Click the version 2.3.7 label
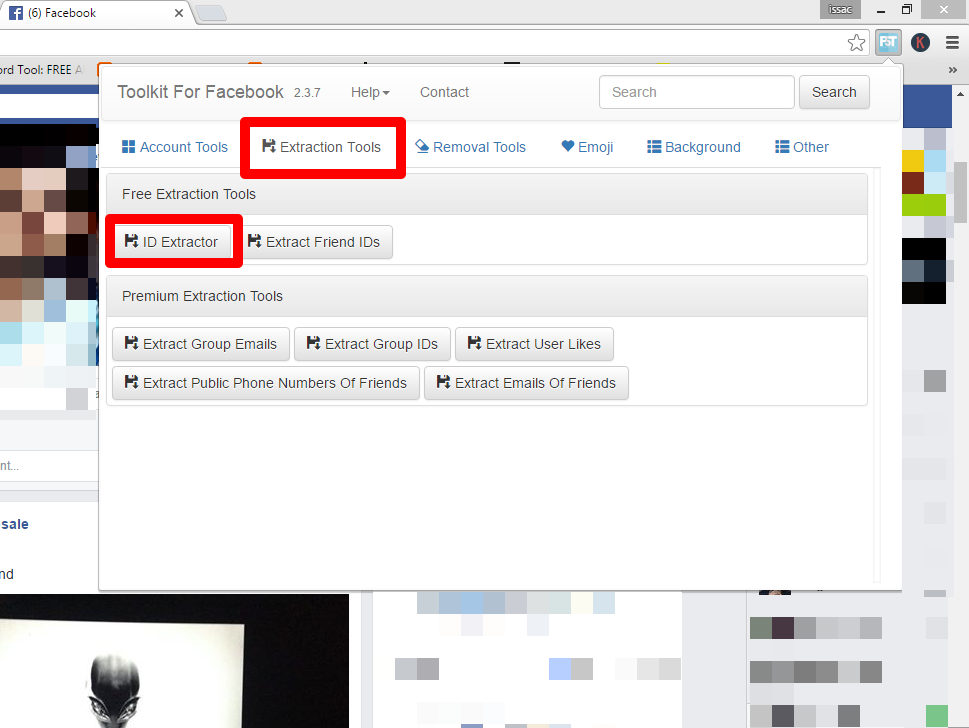This screenshot has width=969, height=728. tap(307, 93)
